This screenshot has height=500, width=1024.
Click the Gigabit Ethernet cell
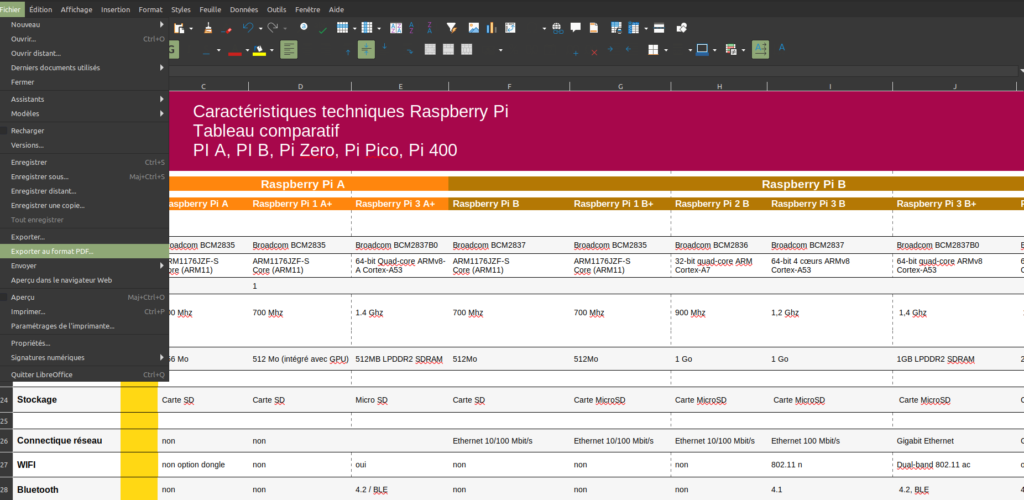pyautogui.click(x=955, y=441)
